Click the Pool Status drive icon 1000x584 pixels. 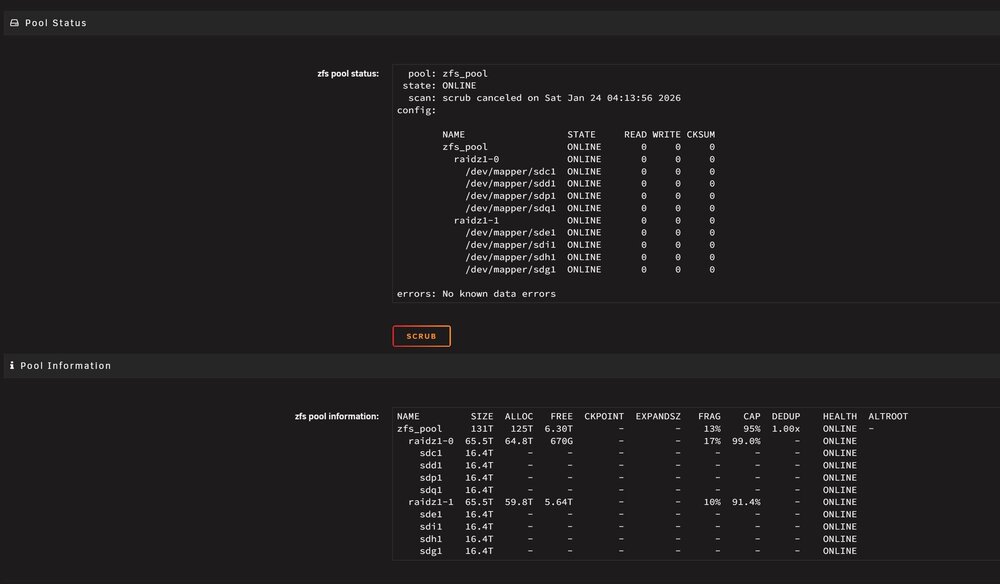point(14,23)
